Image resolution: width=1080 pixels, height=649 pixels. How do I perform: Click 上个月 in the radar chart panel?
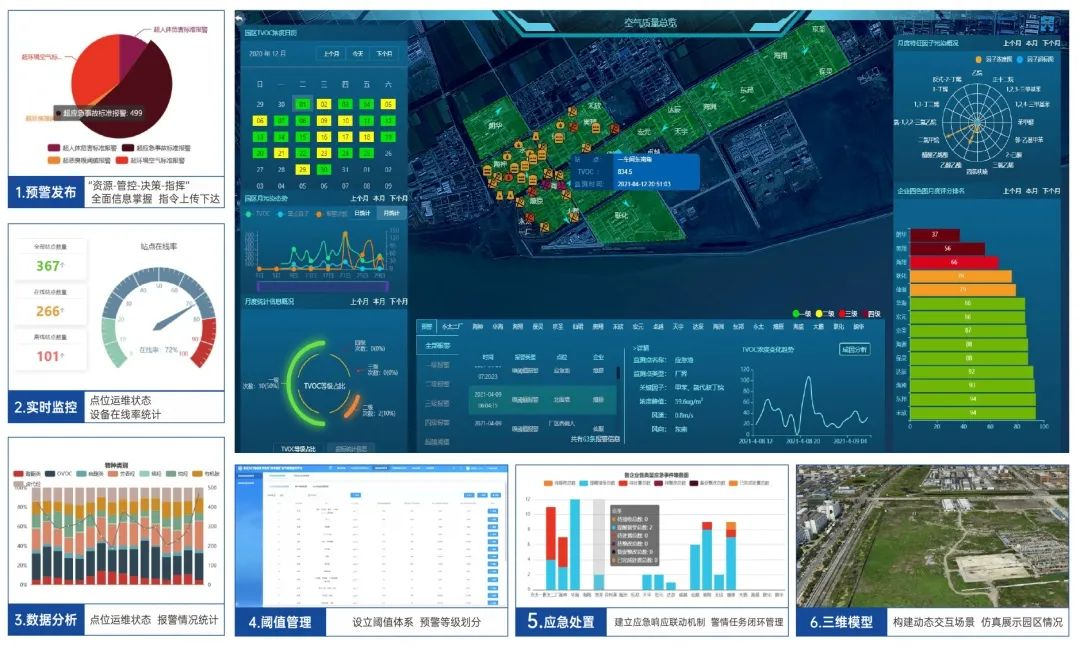[x=1012, y=43]
